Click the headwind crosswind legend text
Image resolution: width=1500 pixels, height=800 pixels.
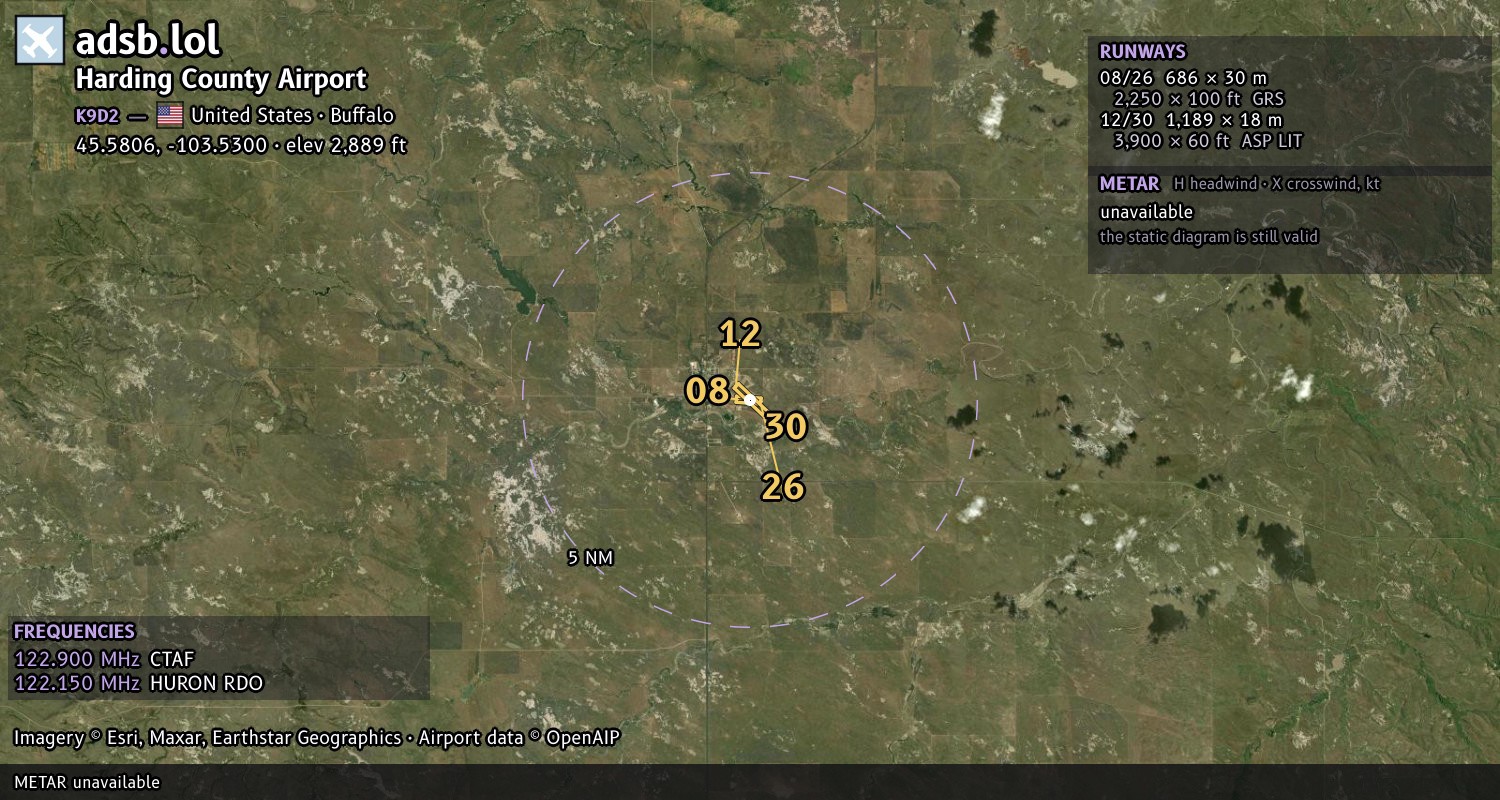pos(1276,184)
